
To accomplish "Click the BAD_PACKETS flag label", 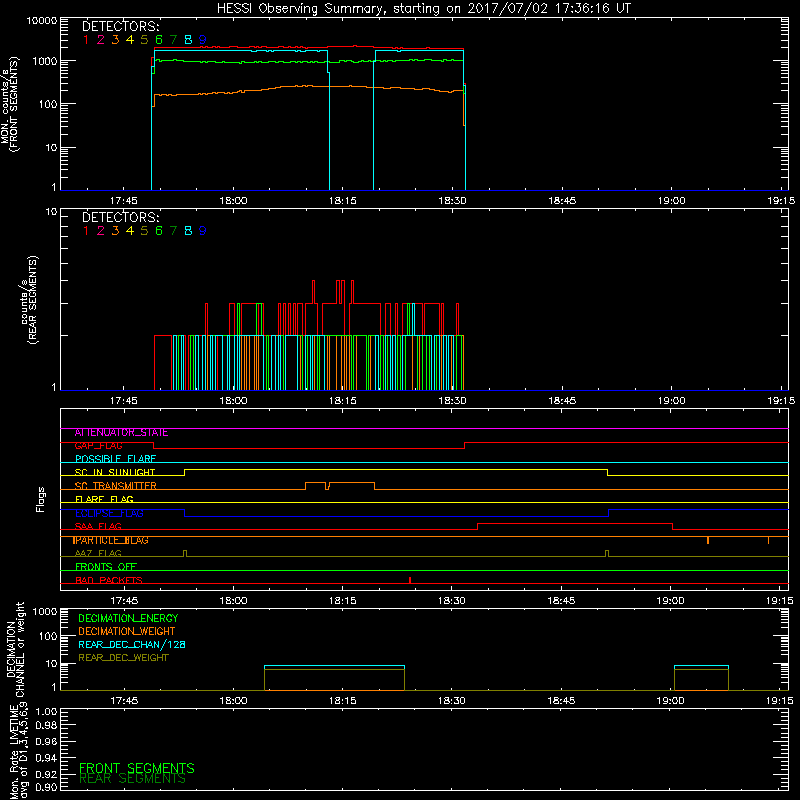I will tap(109, 581).
